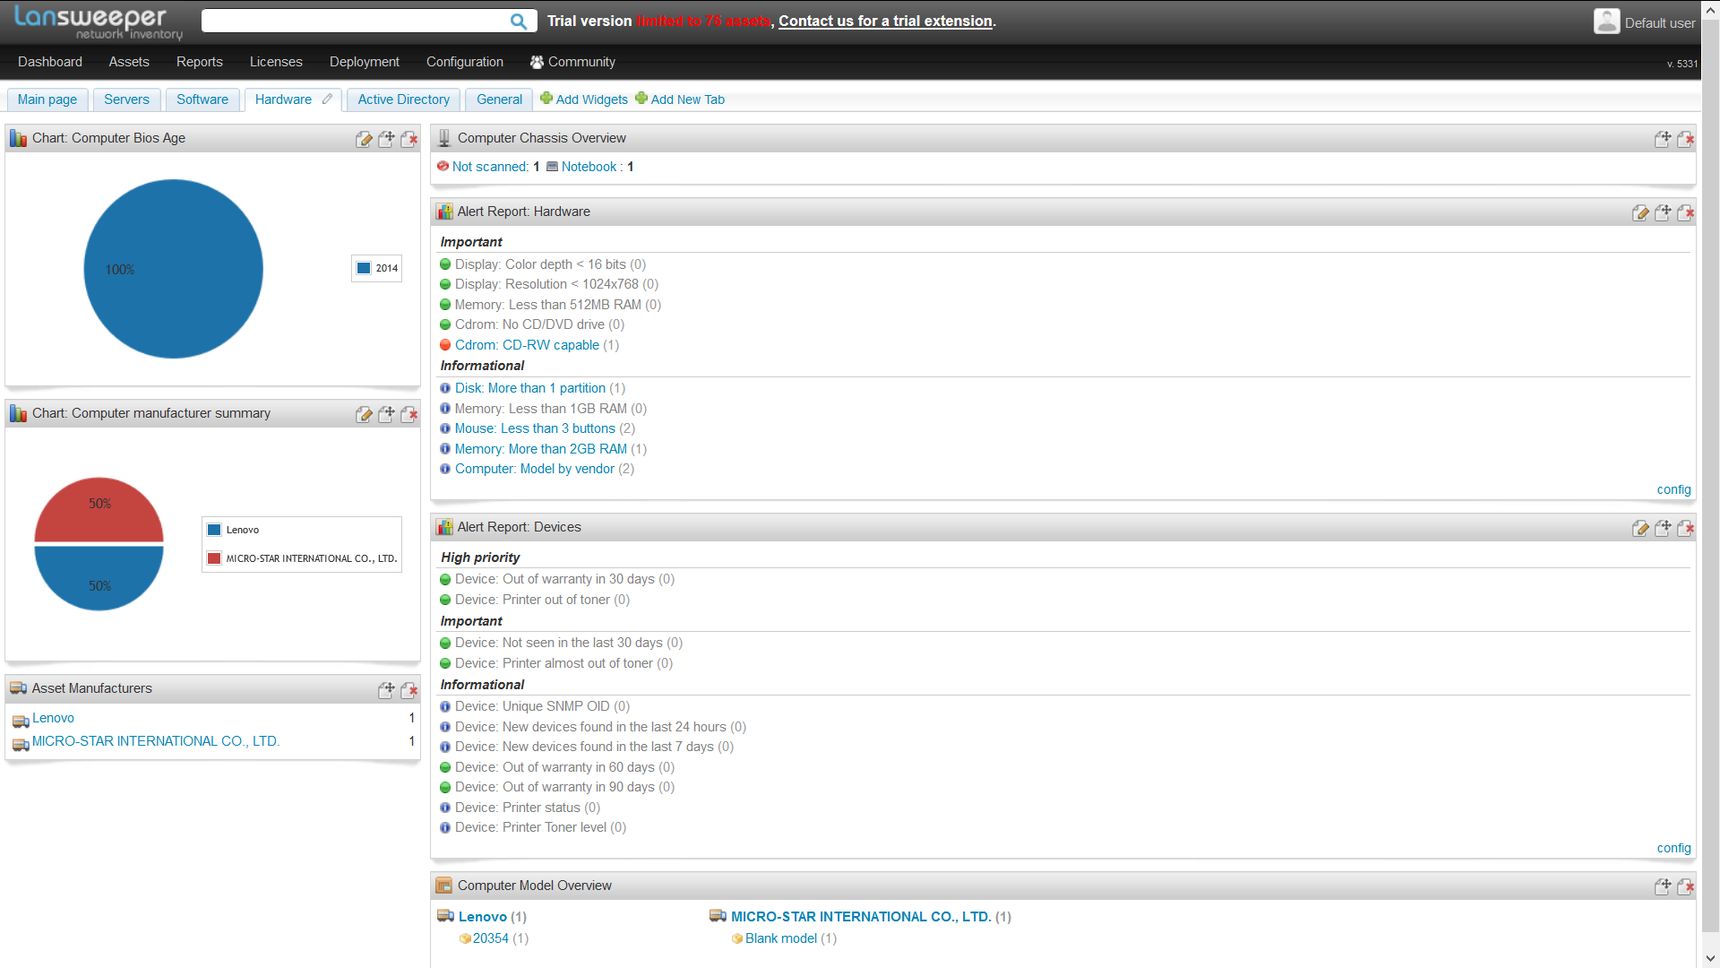The image size is (1720, 968).
Task: Click the Default user label
Action: tap(1660, 23)
